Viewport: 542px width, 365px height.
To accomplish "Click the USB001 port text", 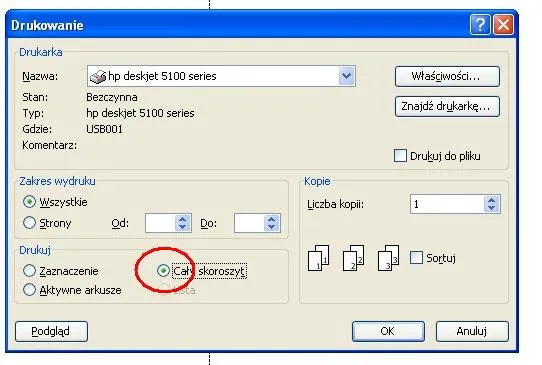I will tap(104, 129).
